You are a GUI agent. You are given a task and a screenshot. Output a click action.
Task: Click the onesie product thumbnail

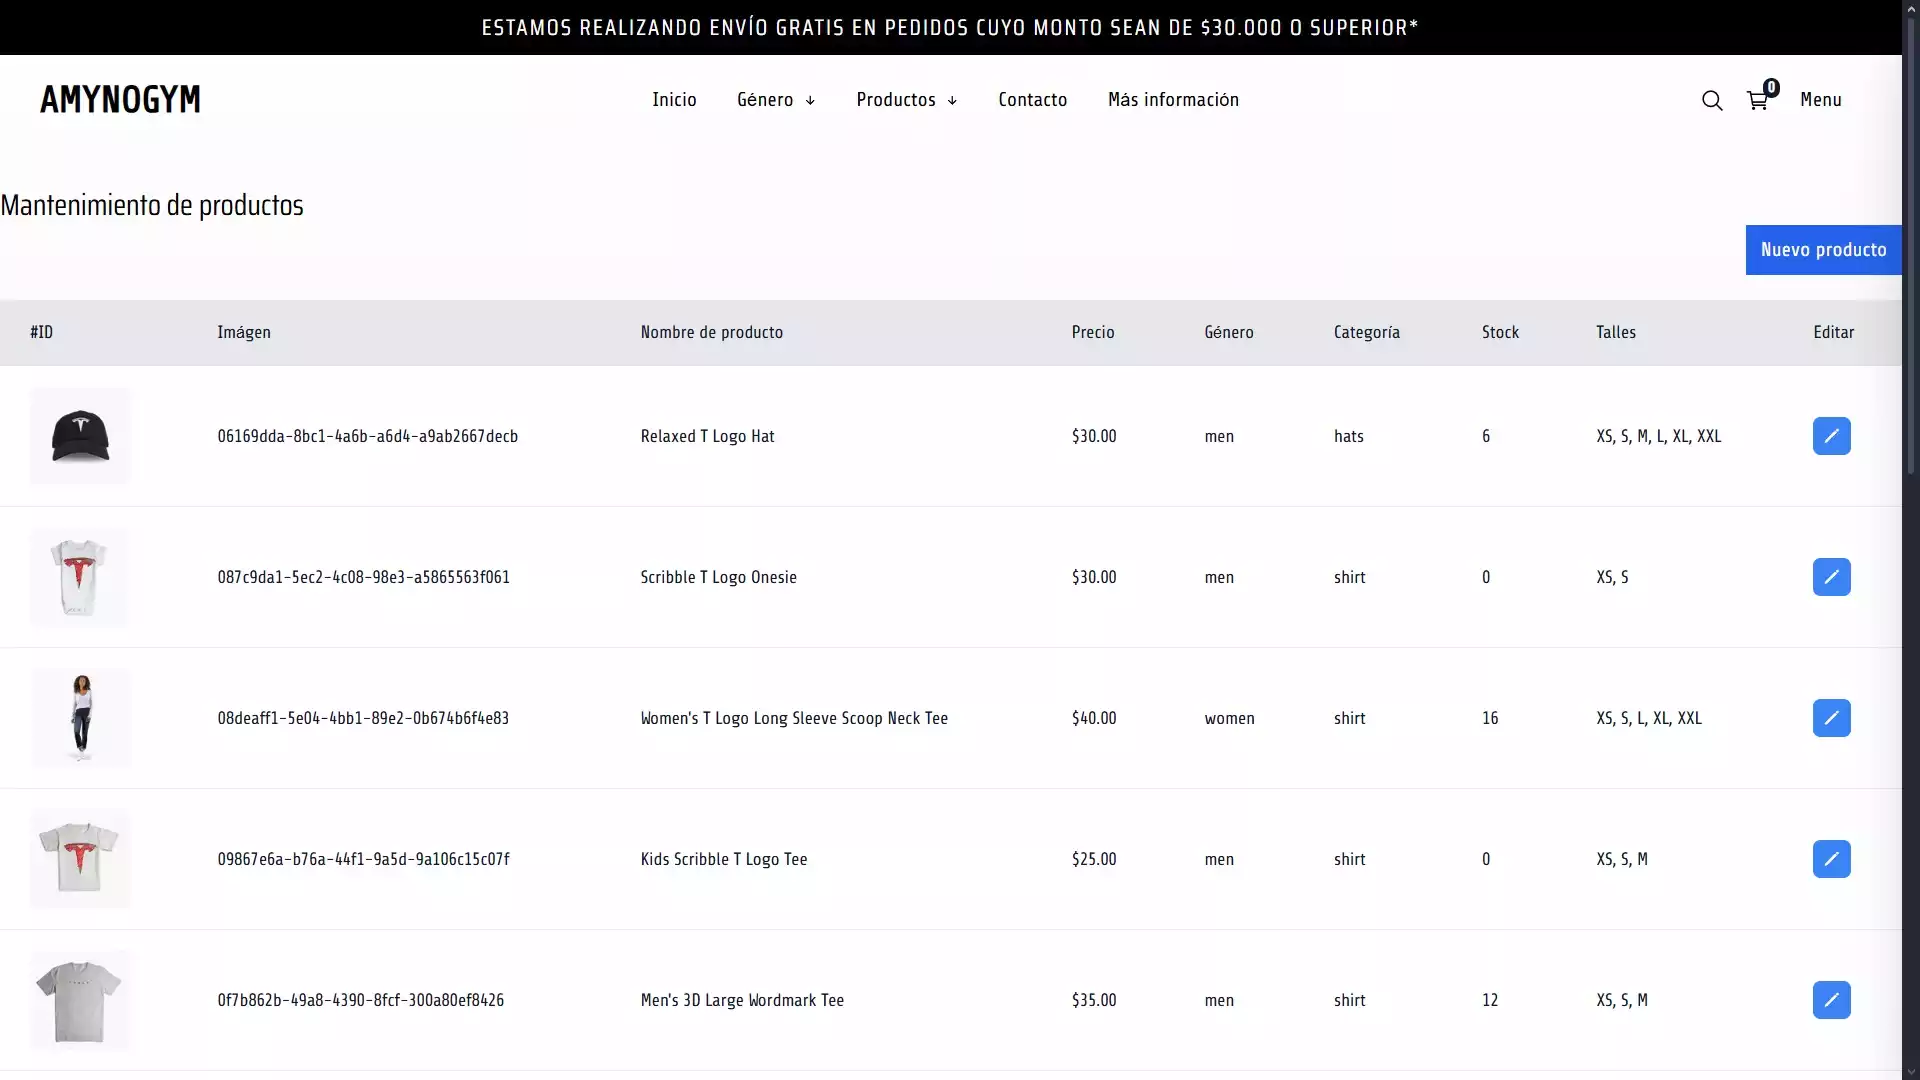pyautogui.click(x=79, y=577)
